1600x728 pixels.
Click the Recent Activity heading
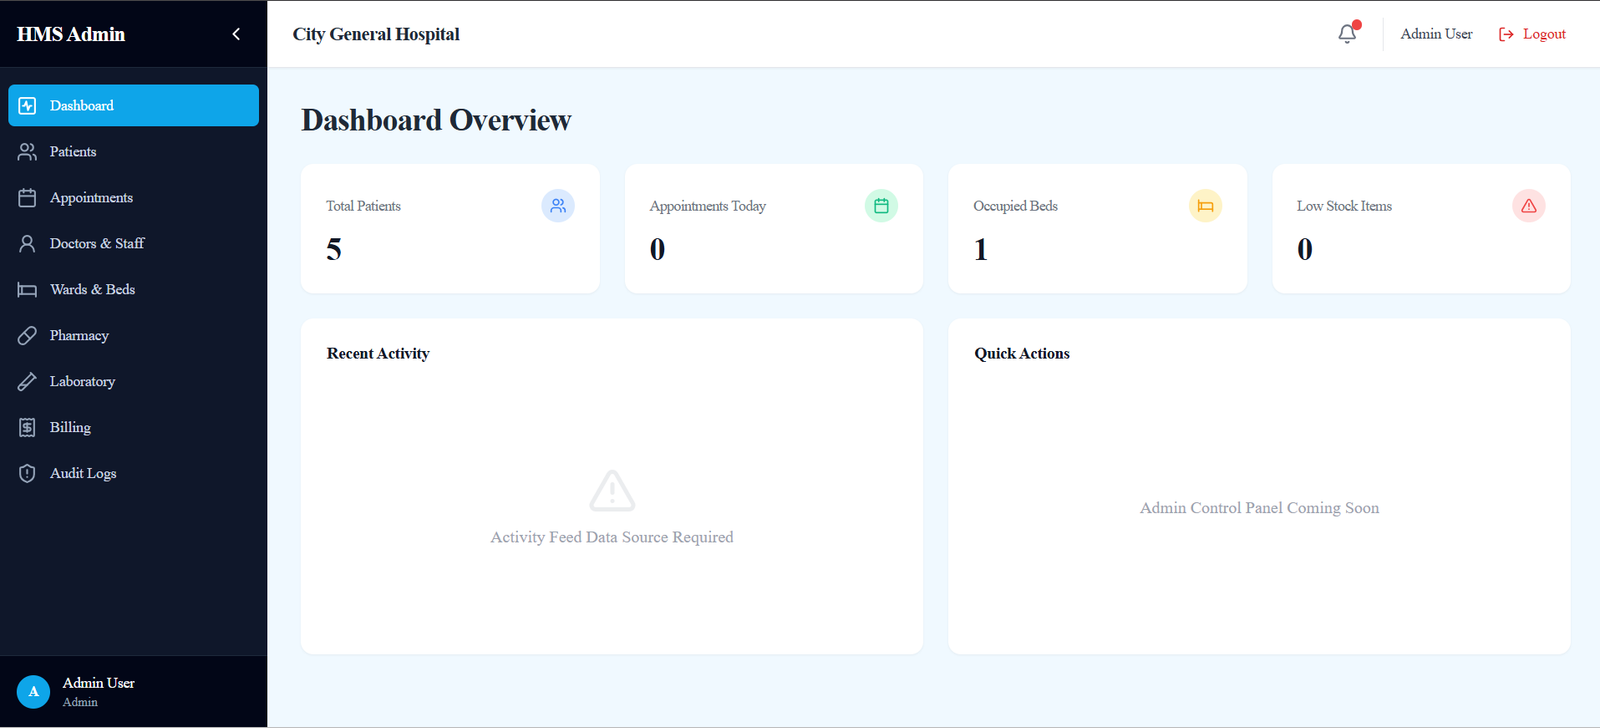point(378,354)
